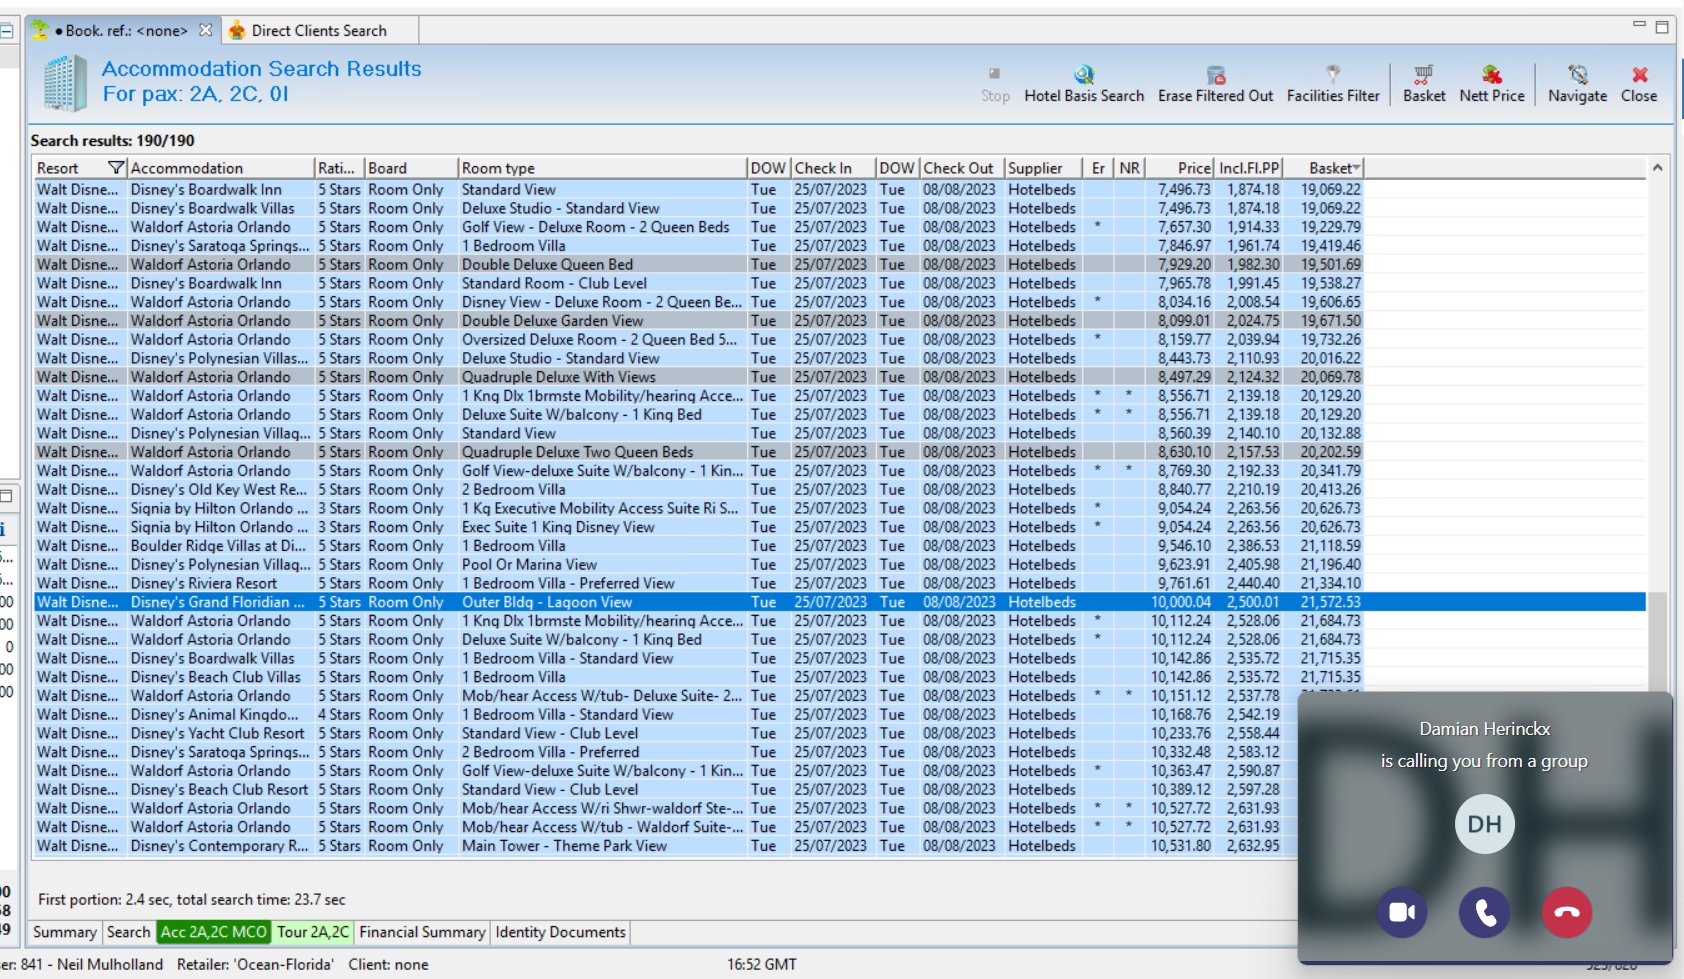Open the Facilities Filter

pos(1332,75)
